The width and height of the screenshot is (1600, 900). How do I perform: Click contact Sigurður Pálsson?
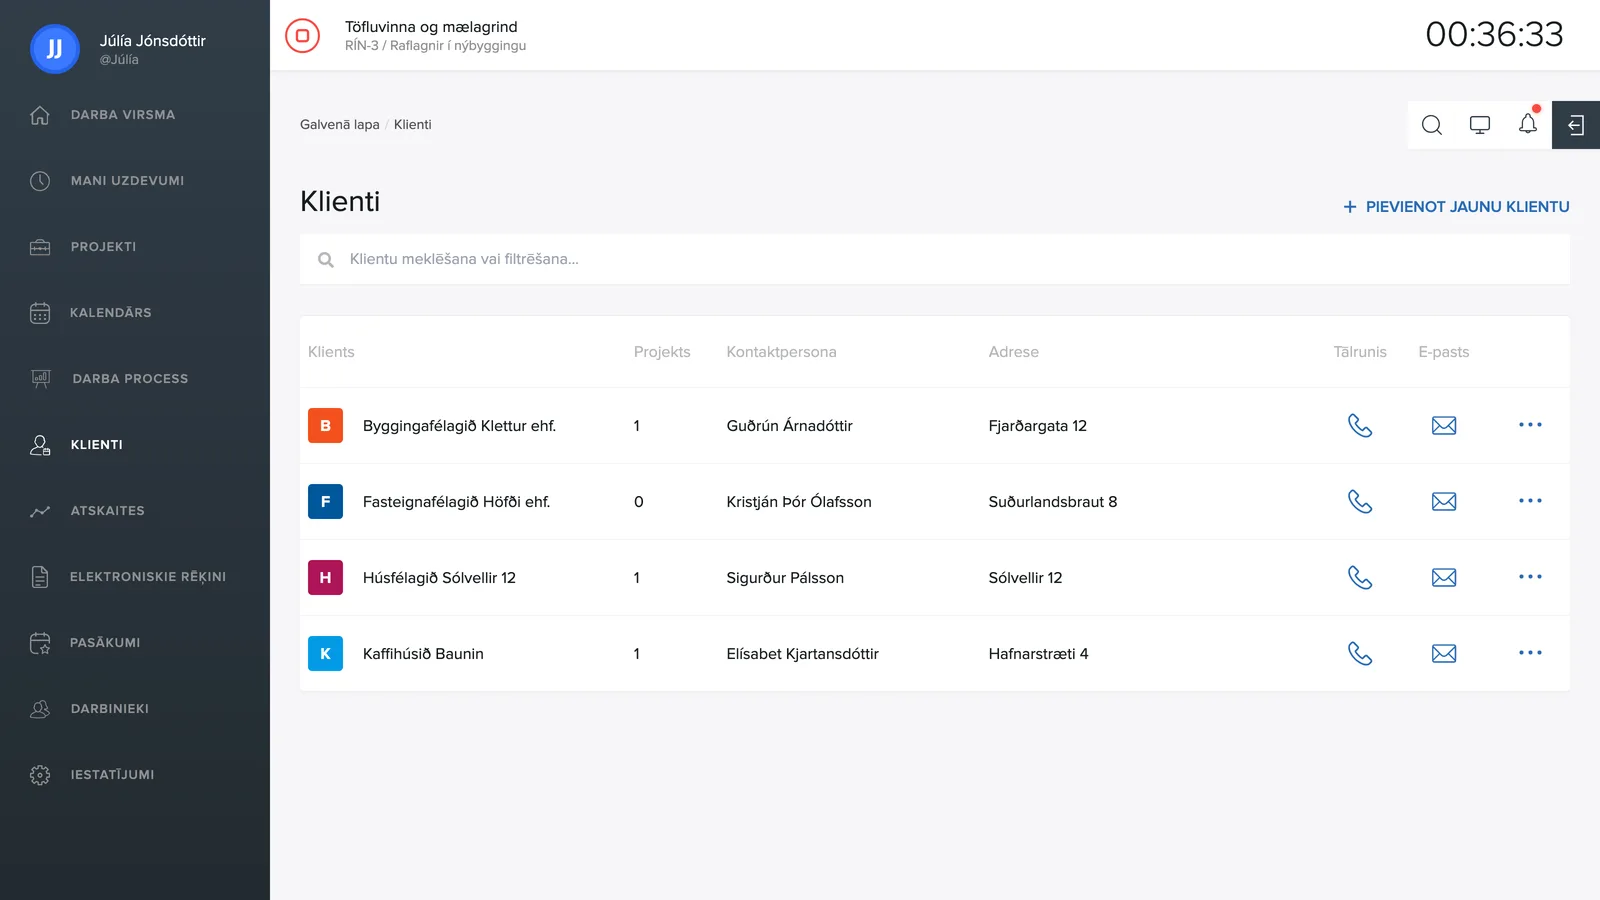(x=785, y=578)
